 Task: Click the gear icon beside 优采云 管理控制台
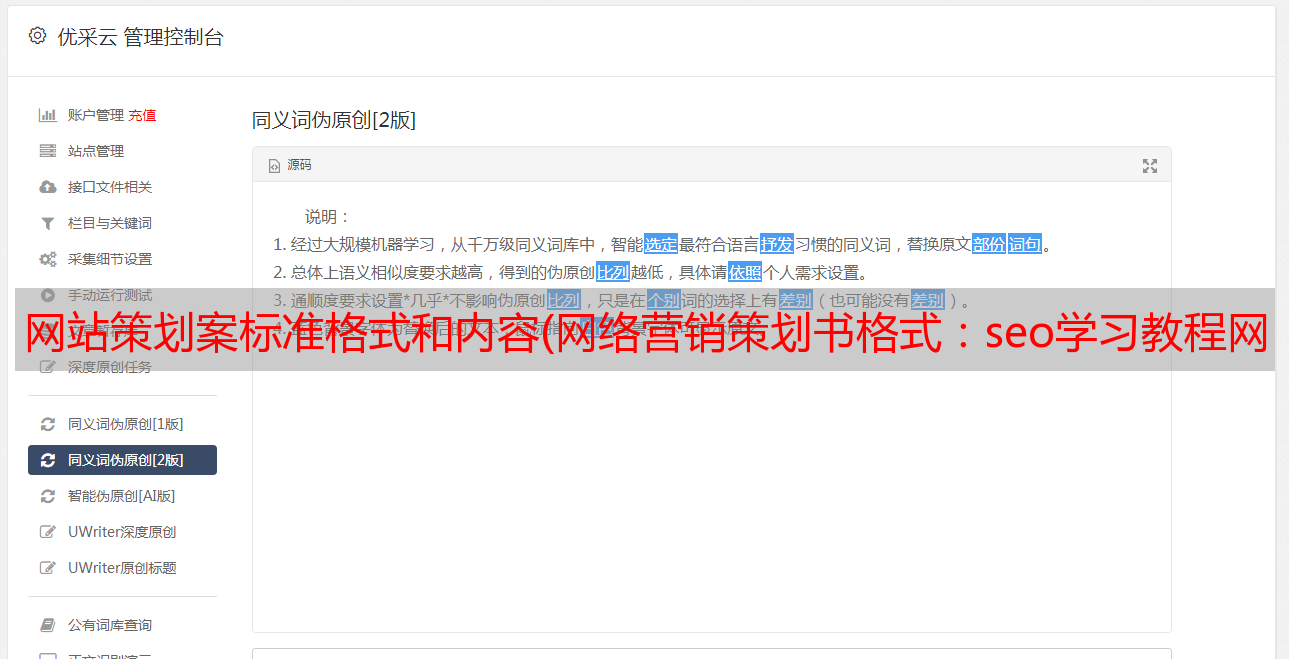coord(37,36)
